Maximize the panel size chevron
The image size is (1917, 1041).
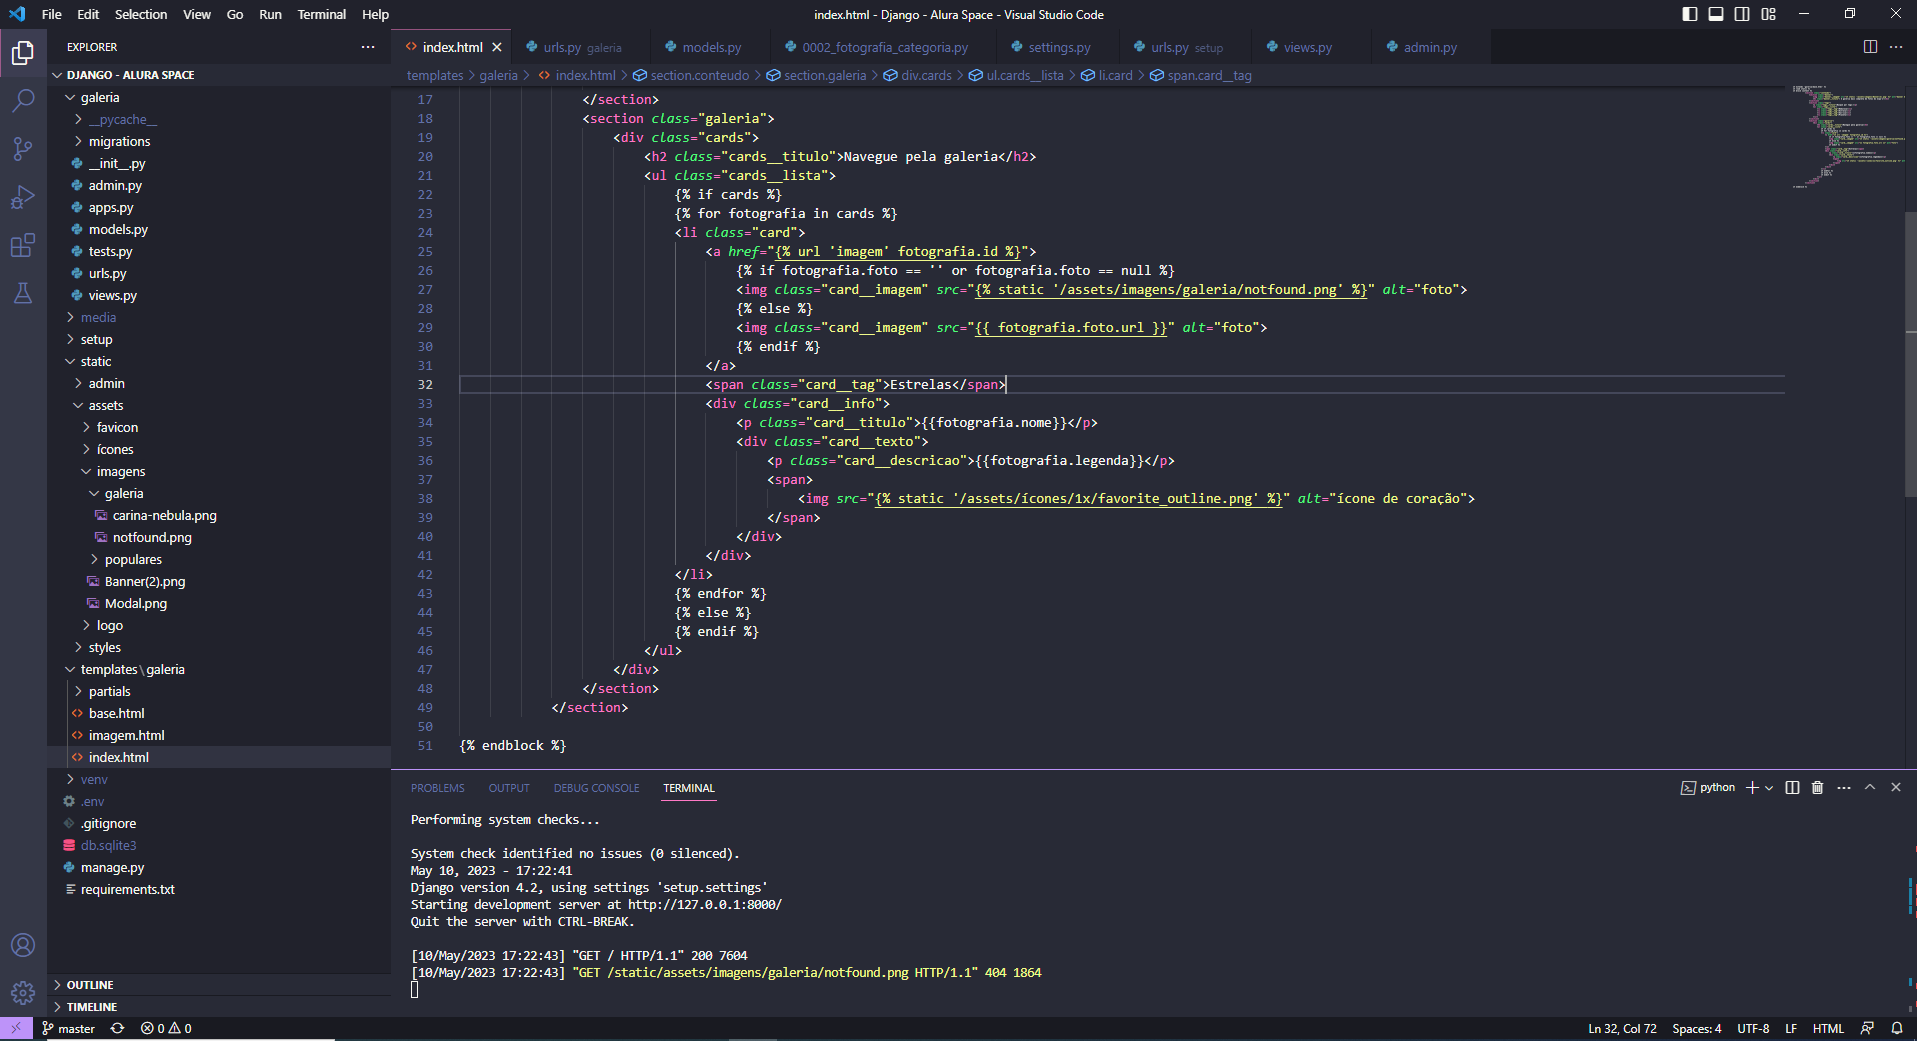point(1870,788)
